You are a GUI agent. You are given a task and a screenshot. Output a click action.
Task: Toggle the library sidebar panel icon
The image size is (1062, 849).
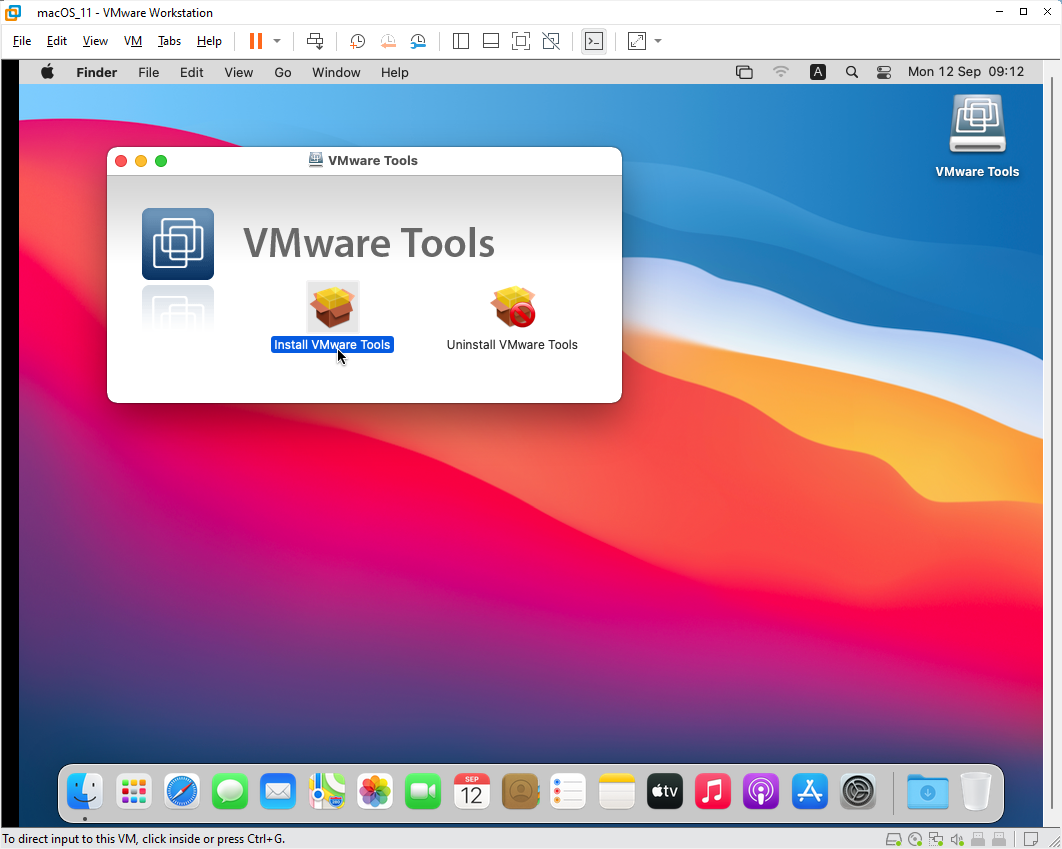461,41
